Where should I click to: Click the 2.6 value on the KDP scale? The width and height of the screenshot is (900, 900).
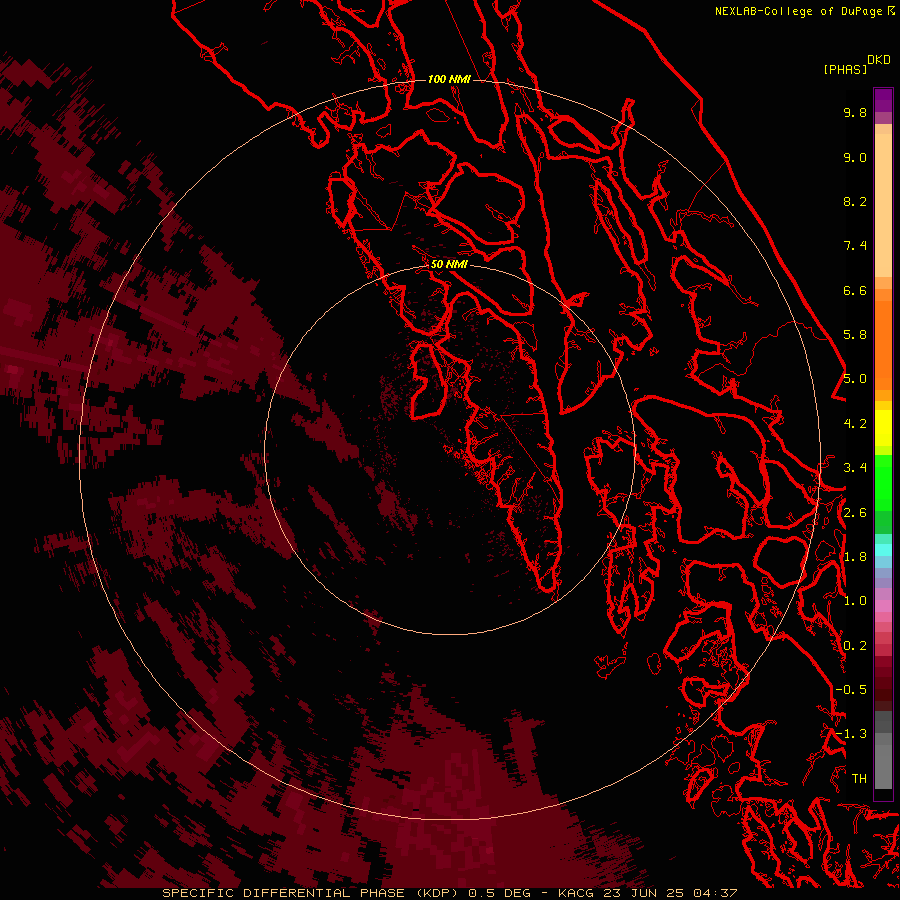[x=855, y=513]
